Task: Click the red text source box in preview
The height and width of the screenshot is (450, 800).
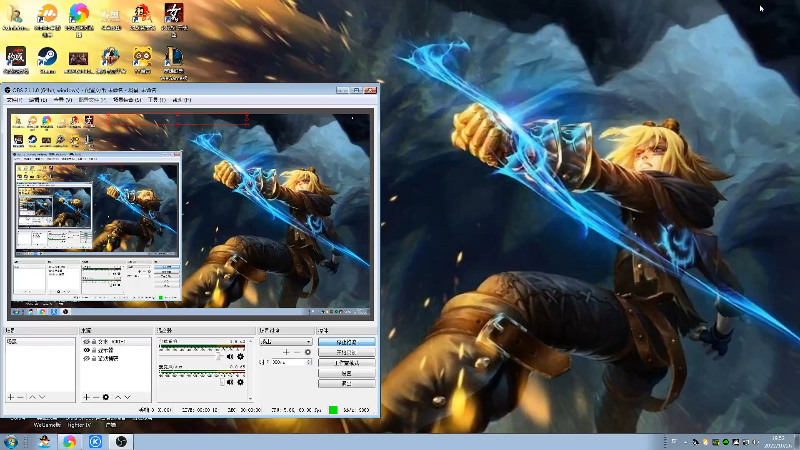Action: (x=178, y=119)
